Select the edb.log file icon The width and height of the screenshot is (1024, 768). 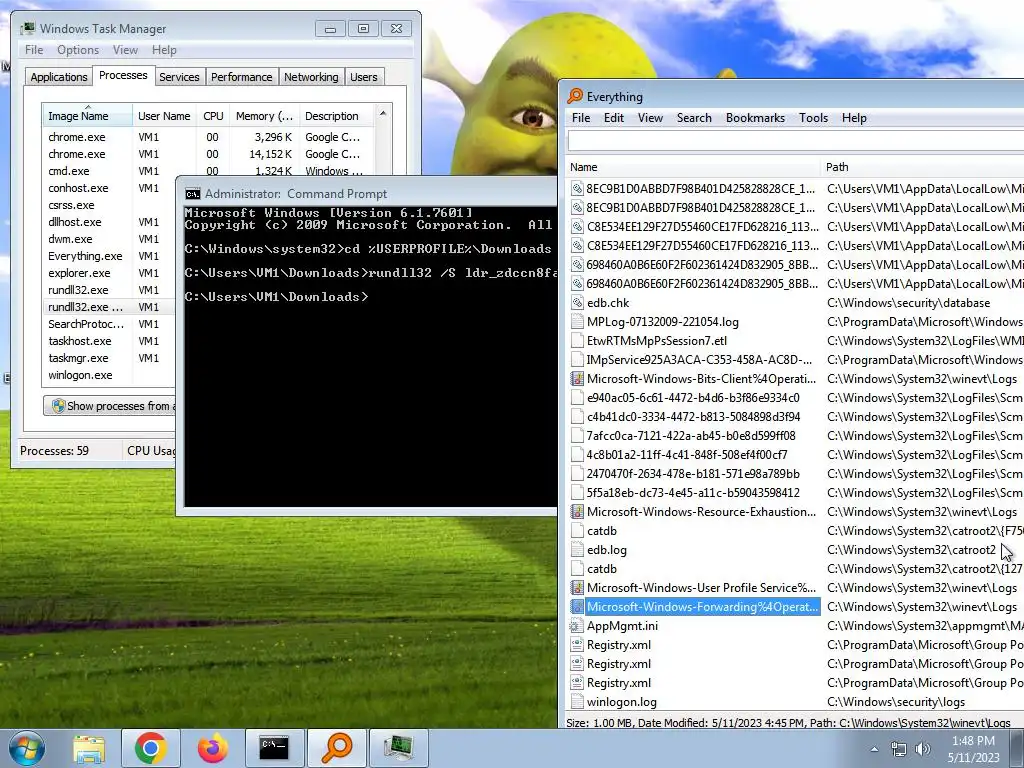(x=577, y=550)
